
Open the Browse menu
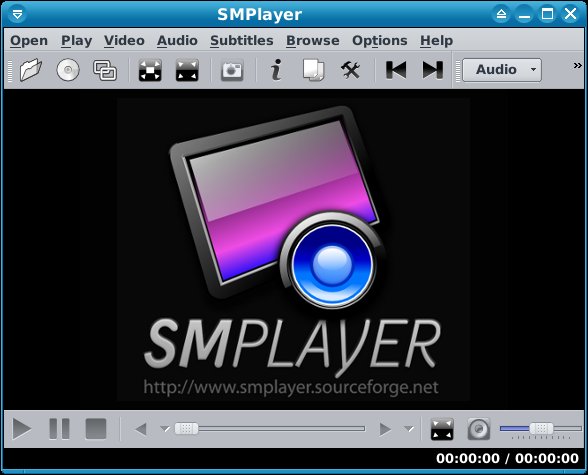point(313,40)
